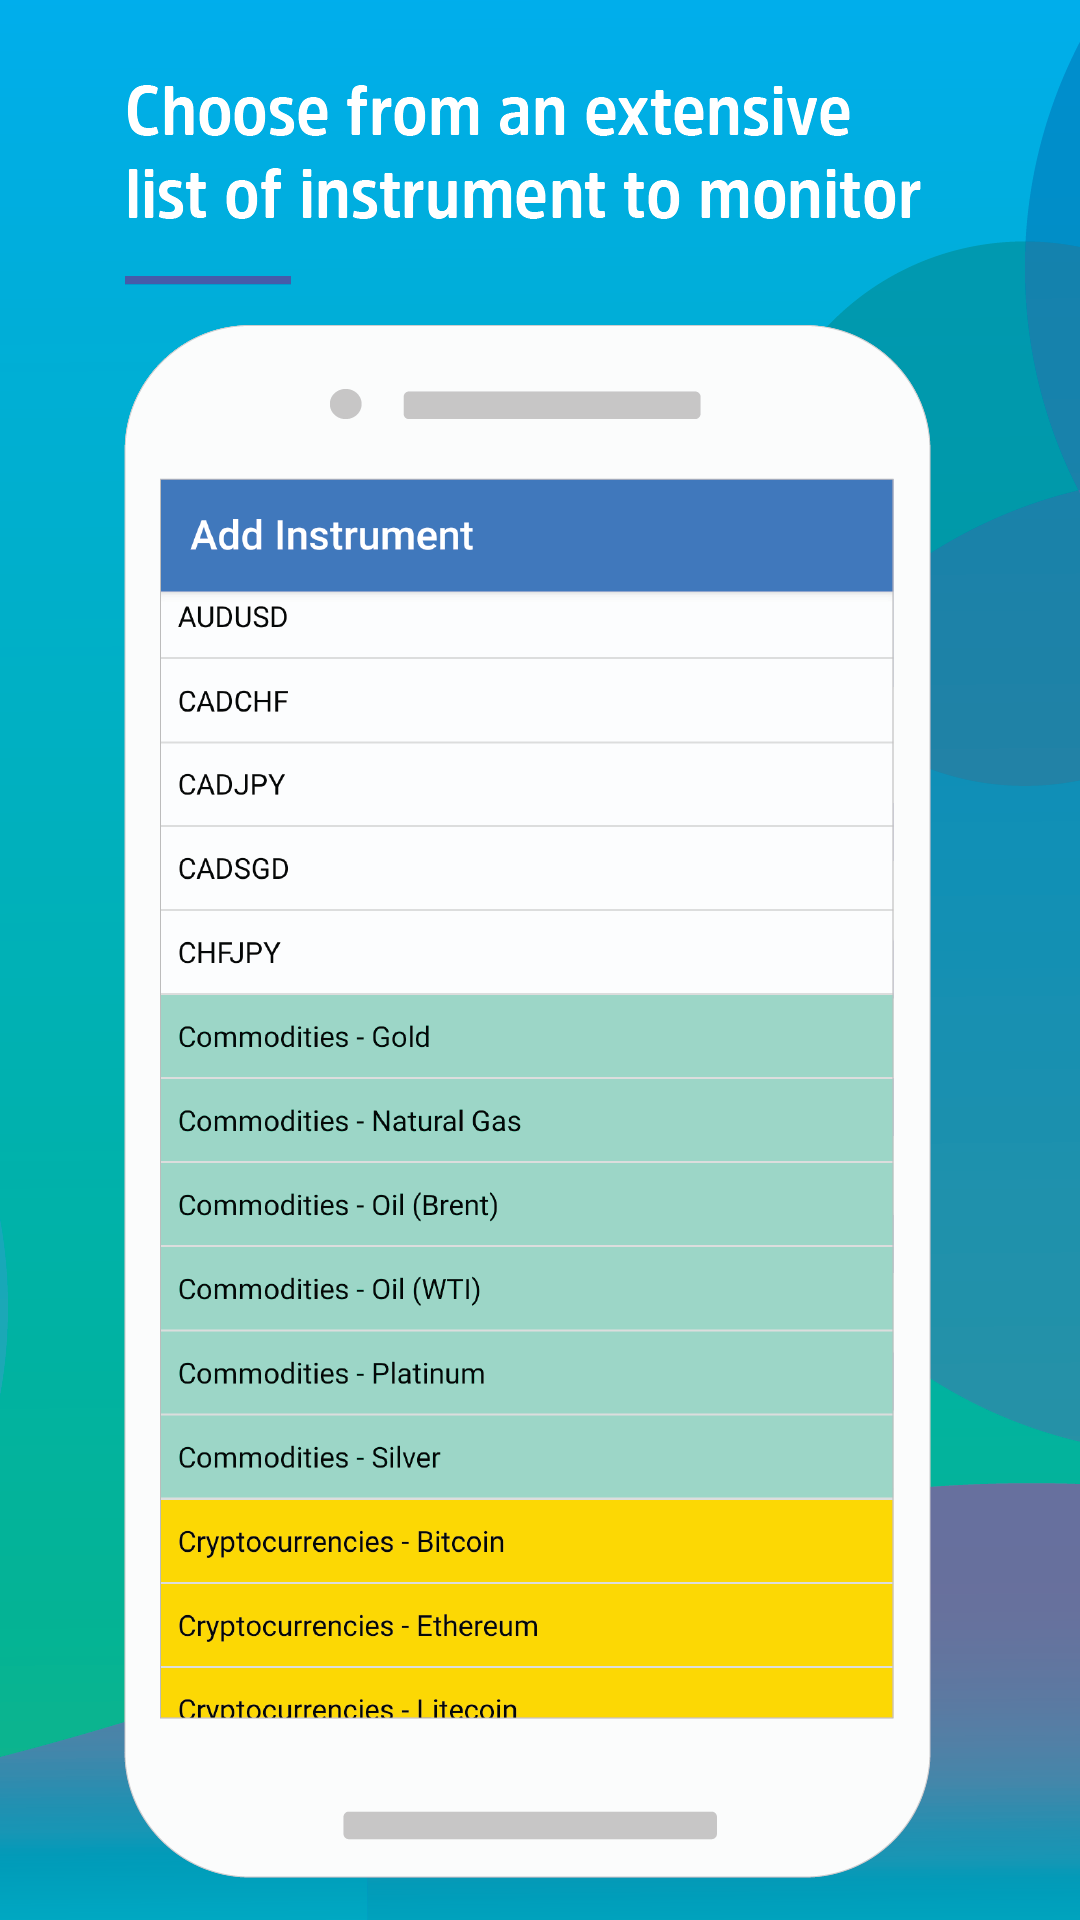Screen dimensions: 1080x1920
Task: Select Commodities - Silver entry
Action: click(526, 1457)
